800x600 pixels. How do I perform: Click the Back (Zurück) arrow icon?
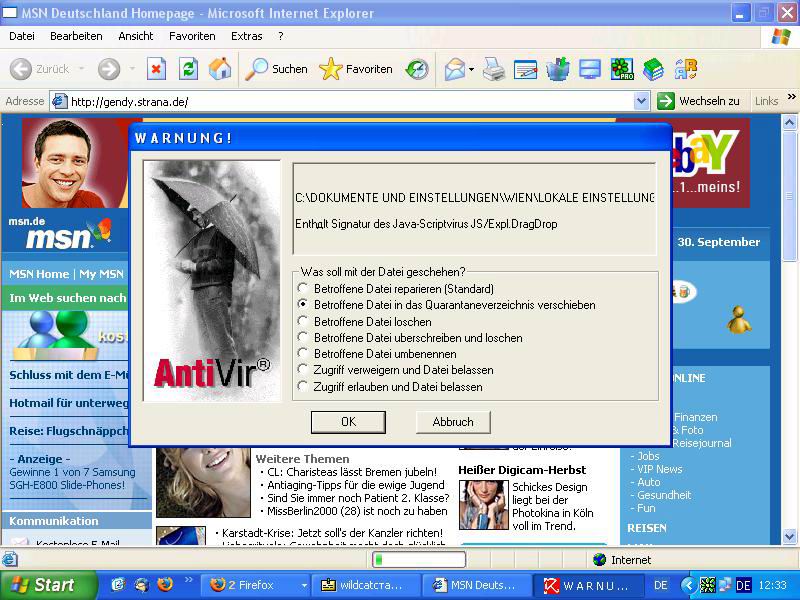point(21,69)
